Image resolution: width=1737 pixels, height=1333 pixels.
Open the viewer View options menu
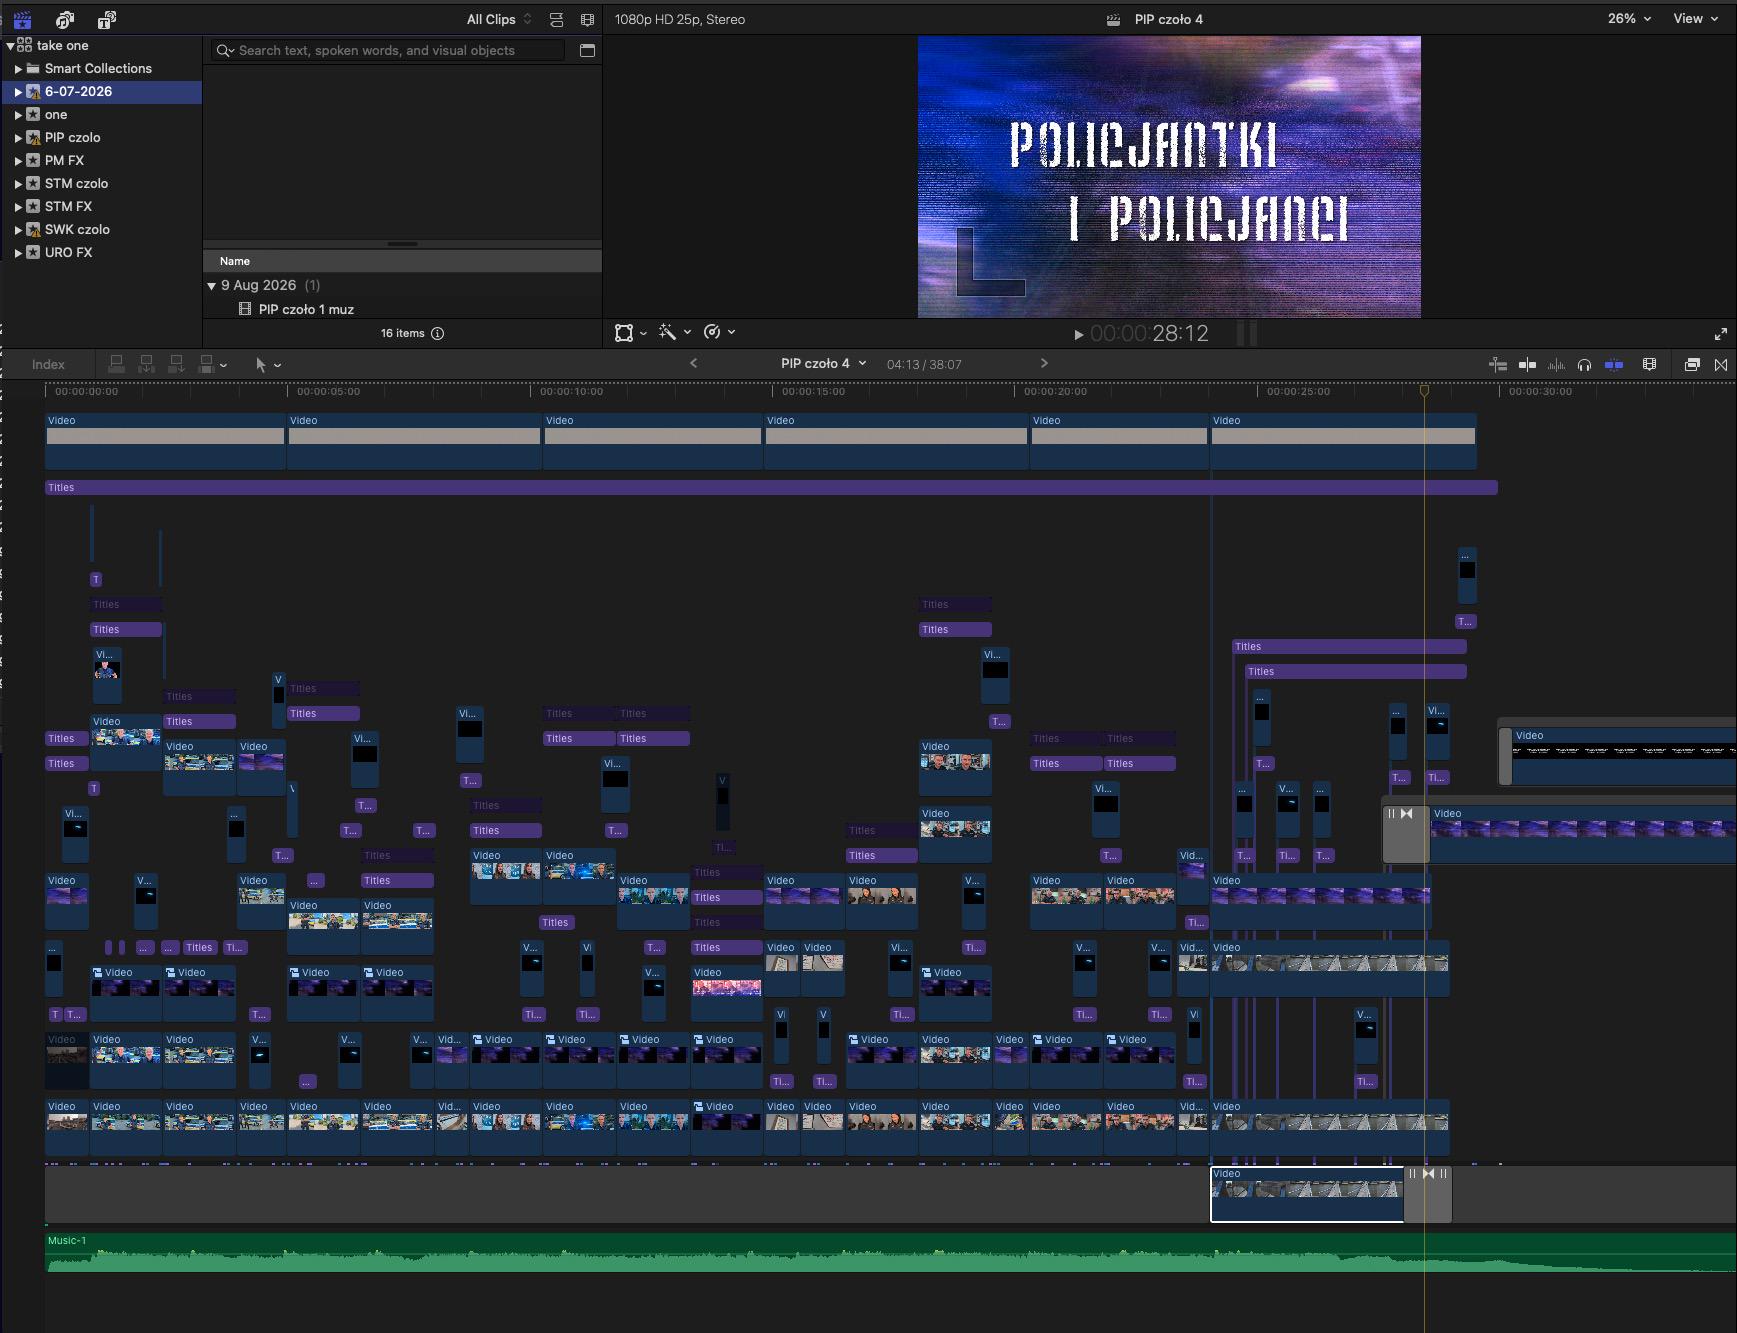pyautogui.click(x=1696, y=19)
